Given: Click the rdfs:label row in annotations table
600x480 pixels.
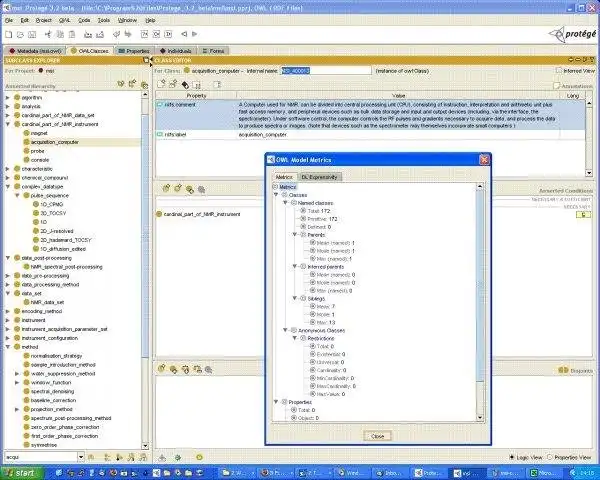Looking at the screenshot, I should tap(370, 134).
